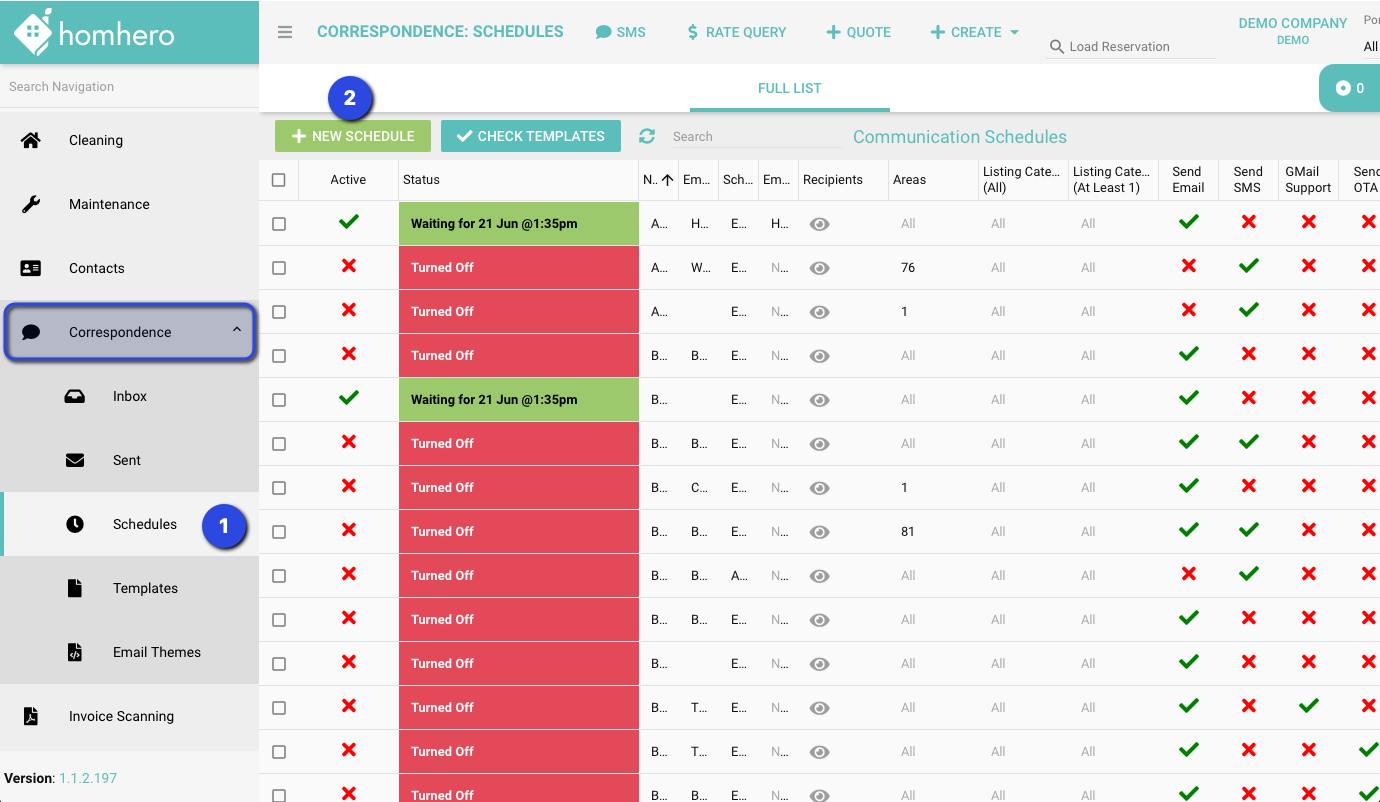Open Invoice Scanning PDF icon
Screen dimensions: 1380x802
coord(31,716)
